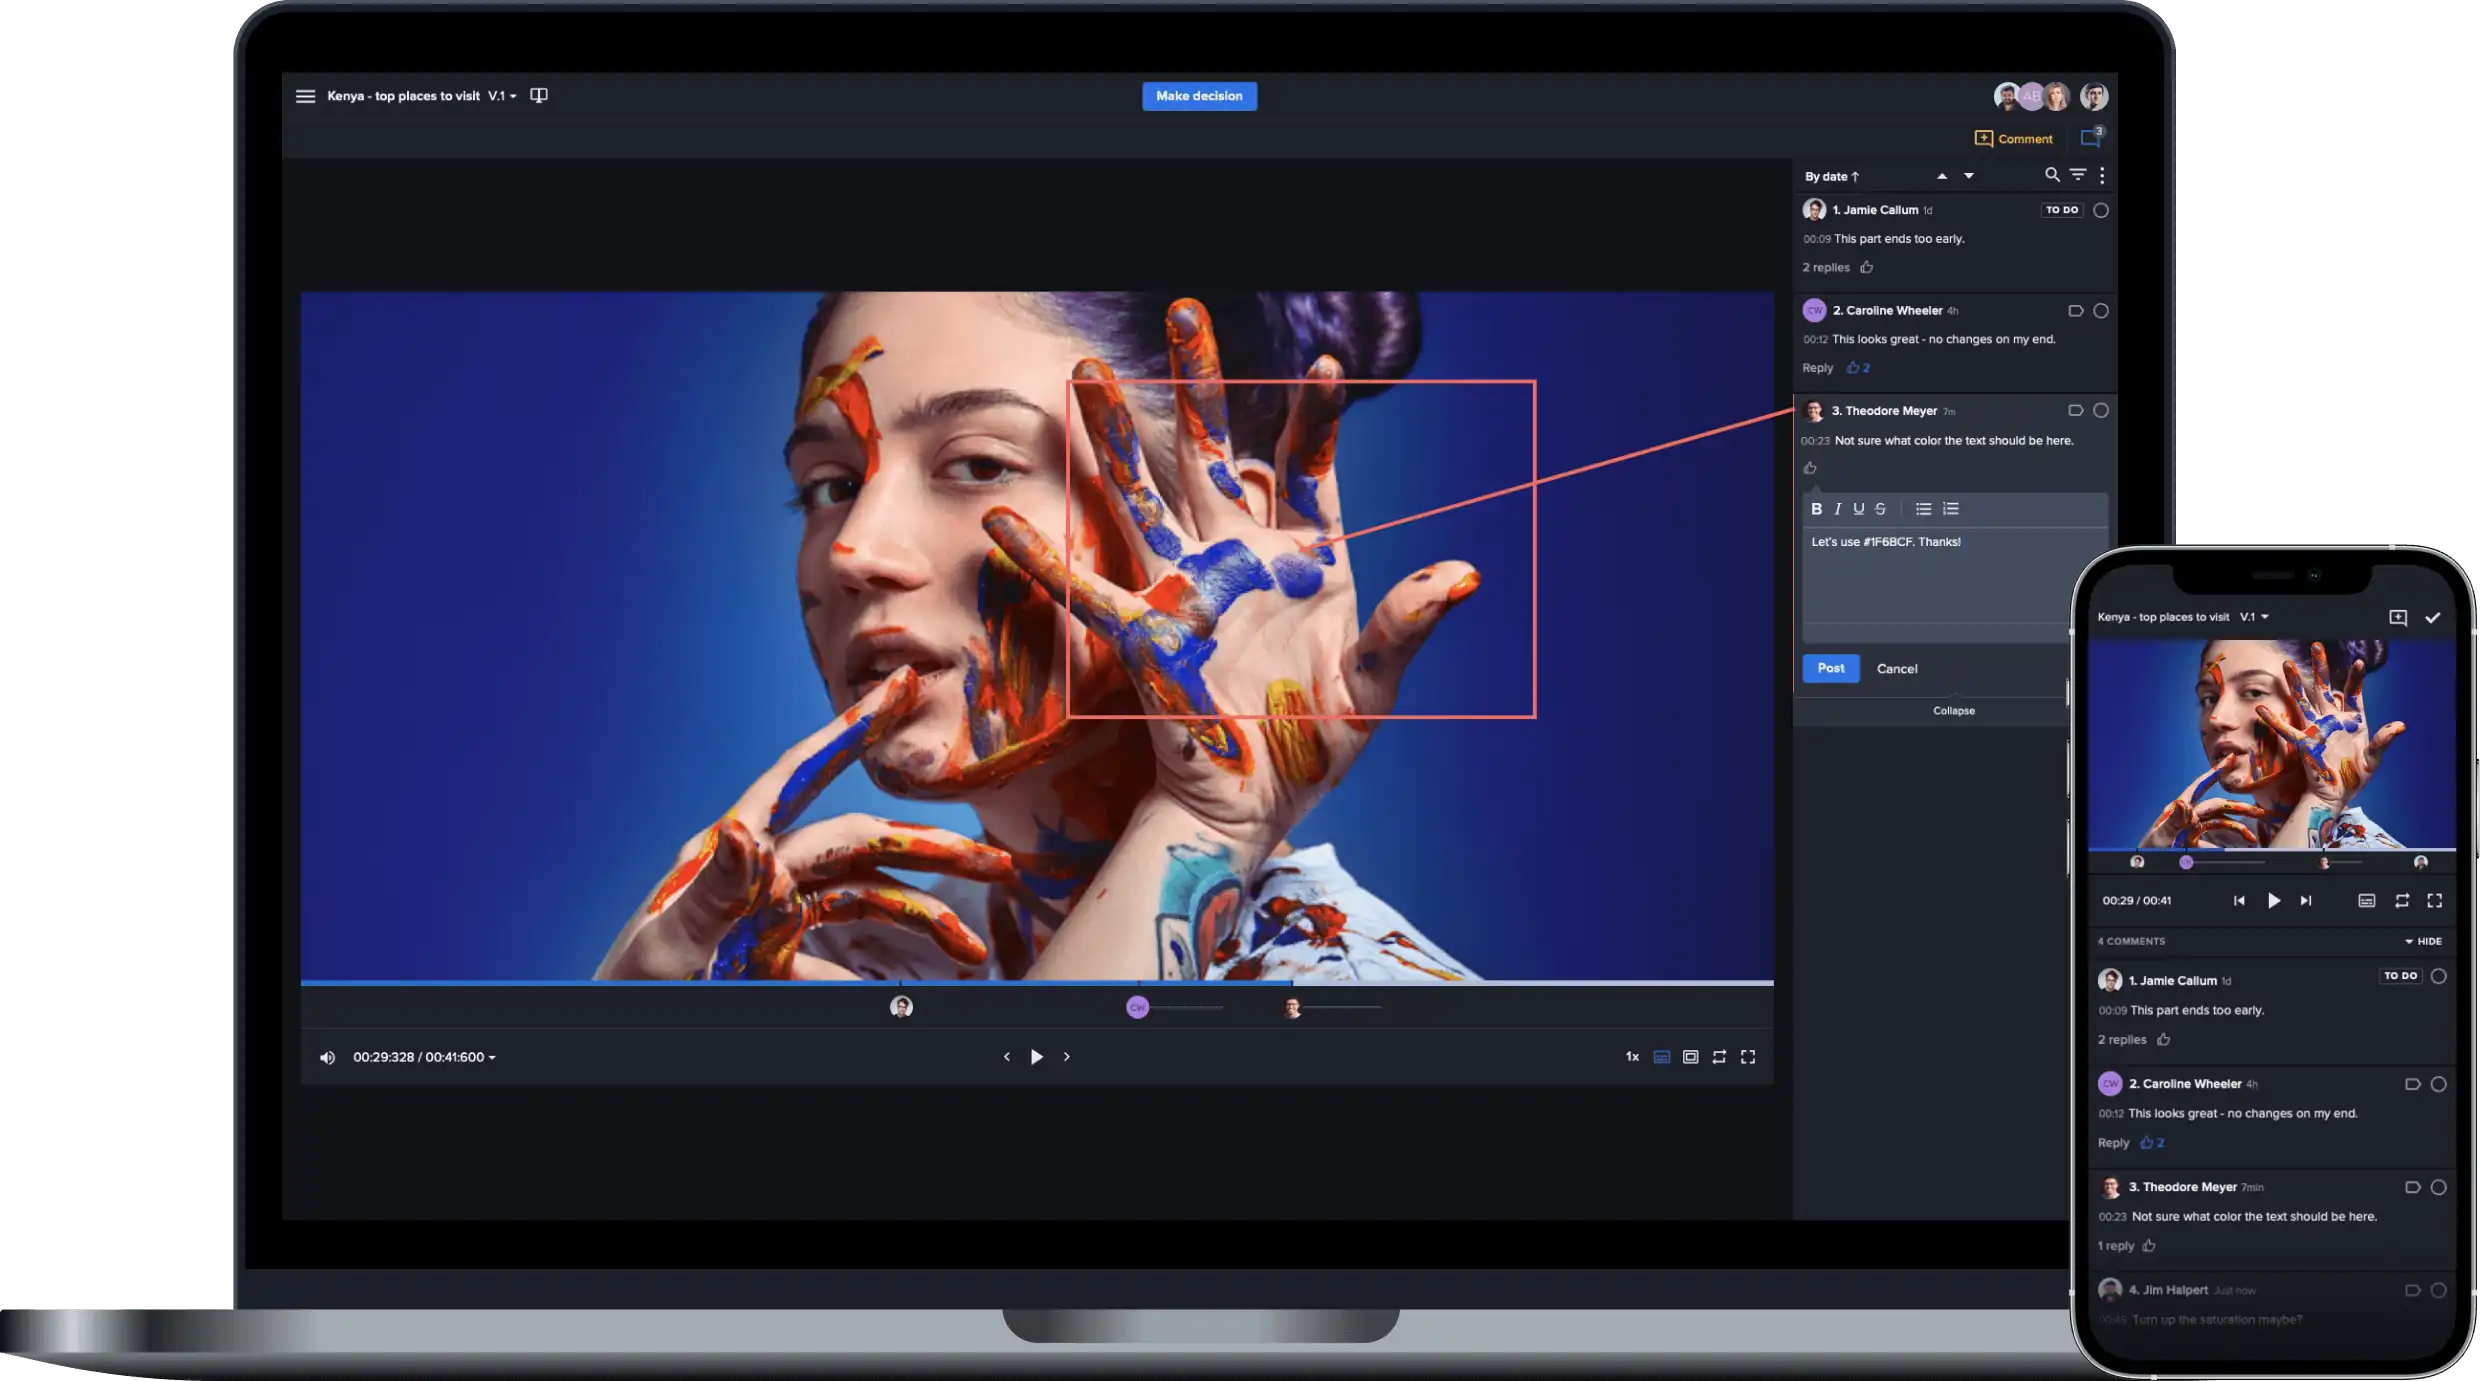Jump to Caroline Wheeler's timeline marker
This screenshot has height=1381, width=2480.
pyautogui.click(x=1137, y=1007)
